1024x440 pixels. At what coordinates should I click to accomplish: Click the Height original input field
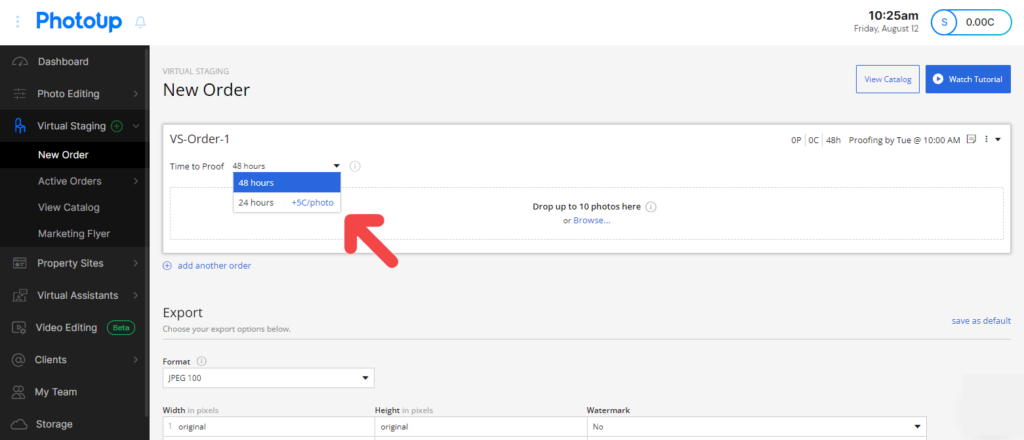click(x=480, y=426)
